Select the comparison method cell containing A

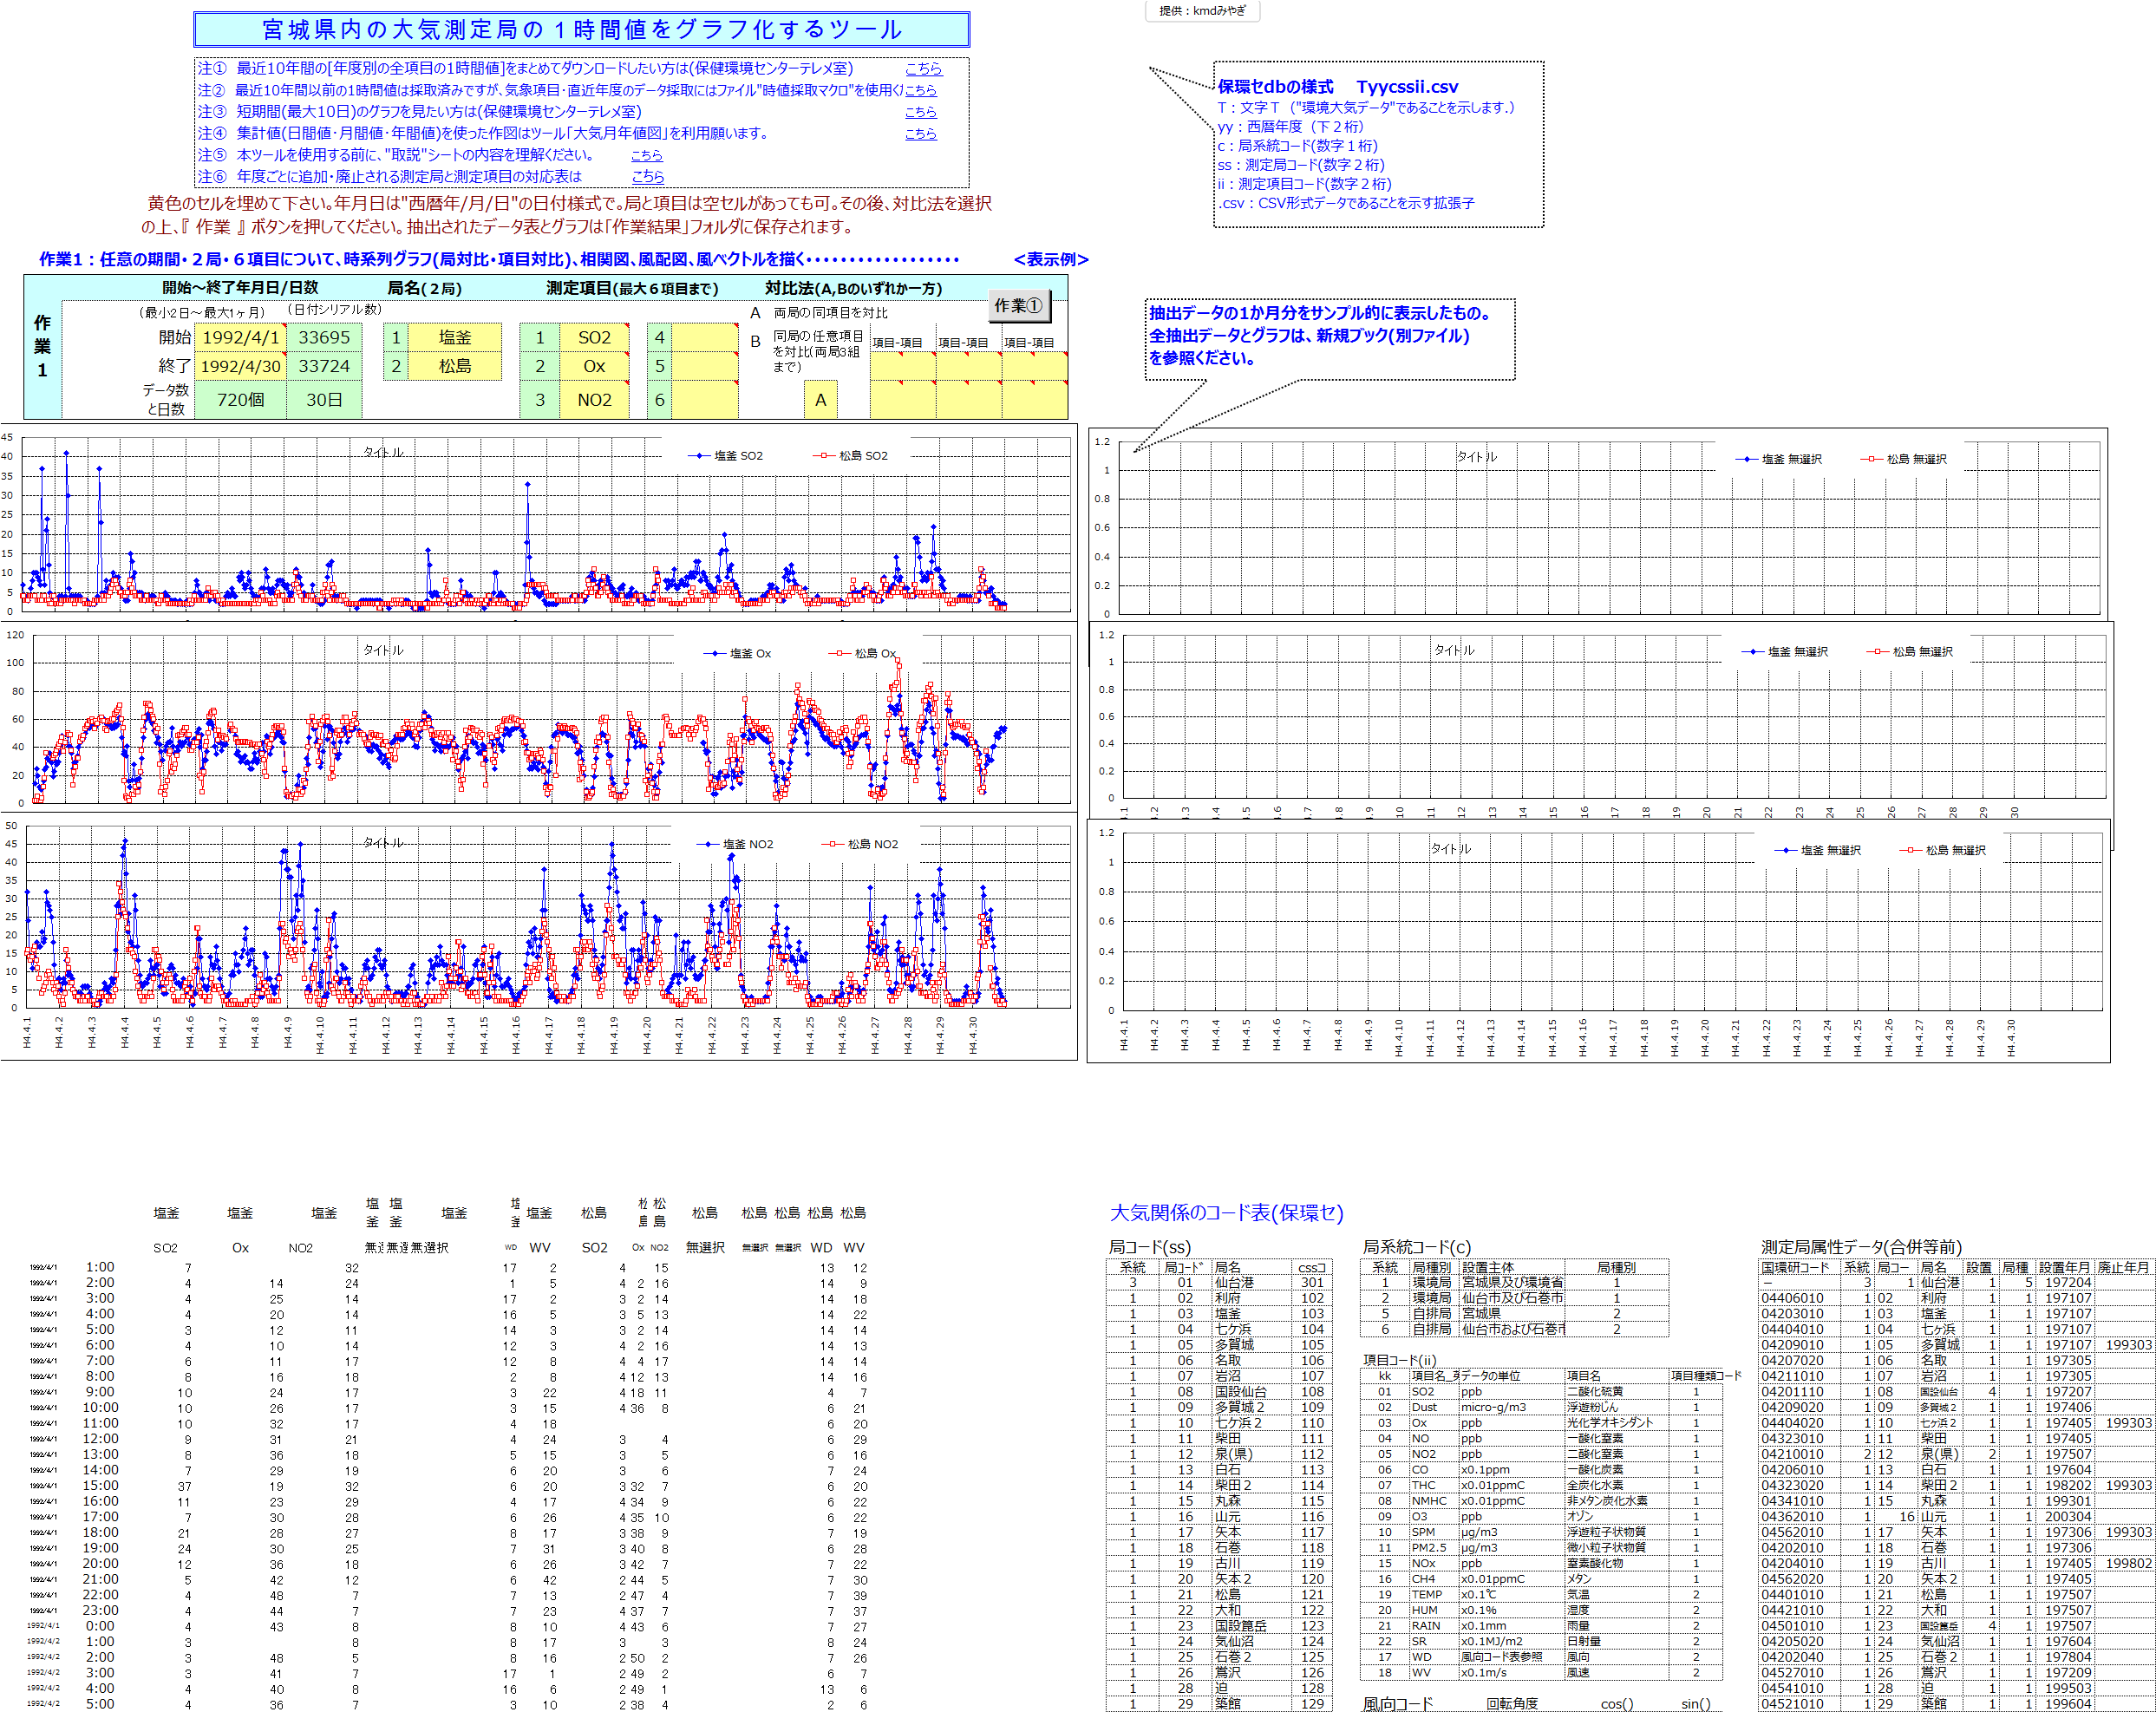point(820,400)
